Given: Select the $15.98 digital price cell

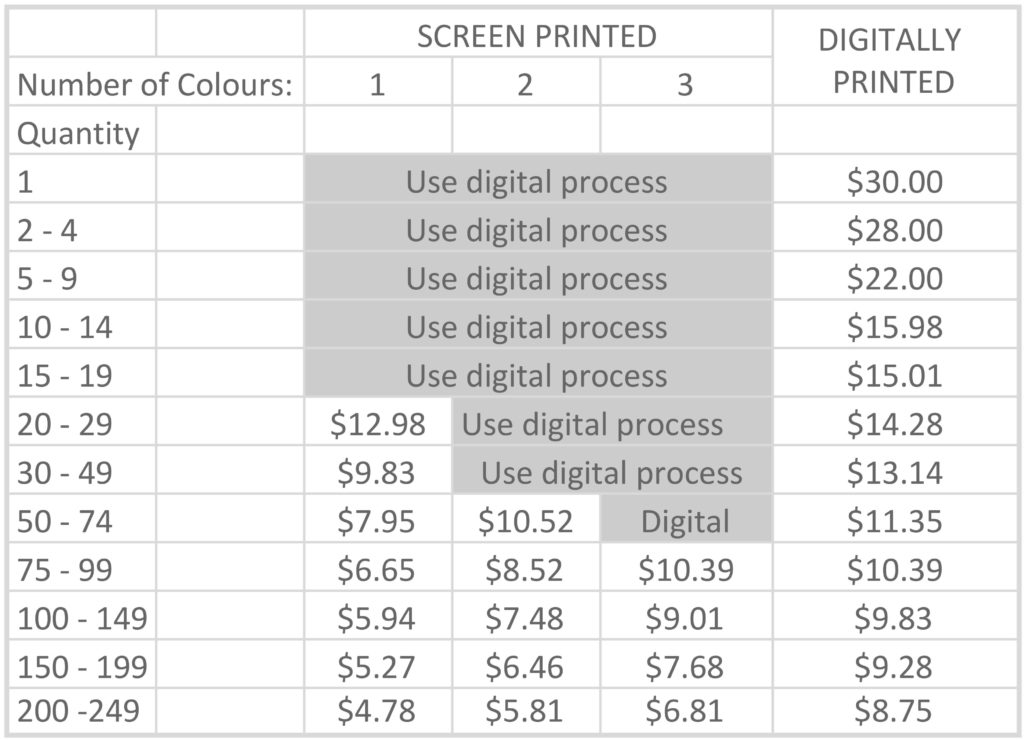Looking at the screenshot, I should click(894, 325).
